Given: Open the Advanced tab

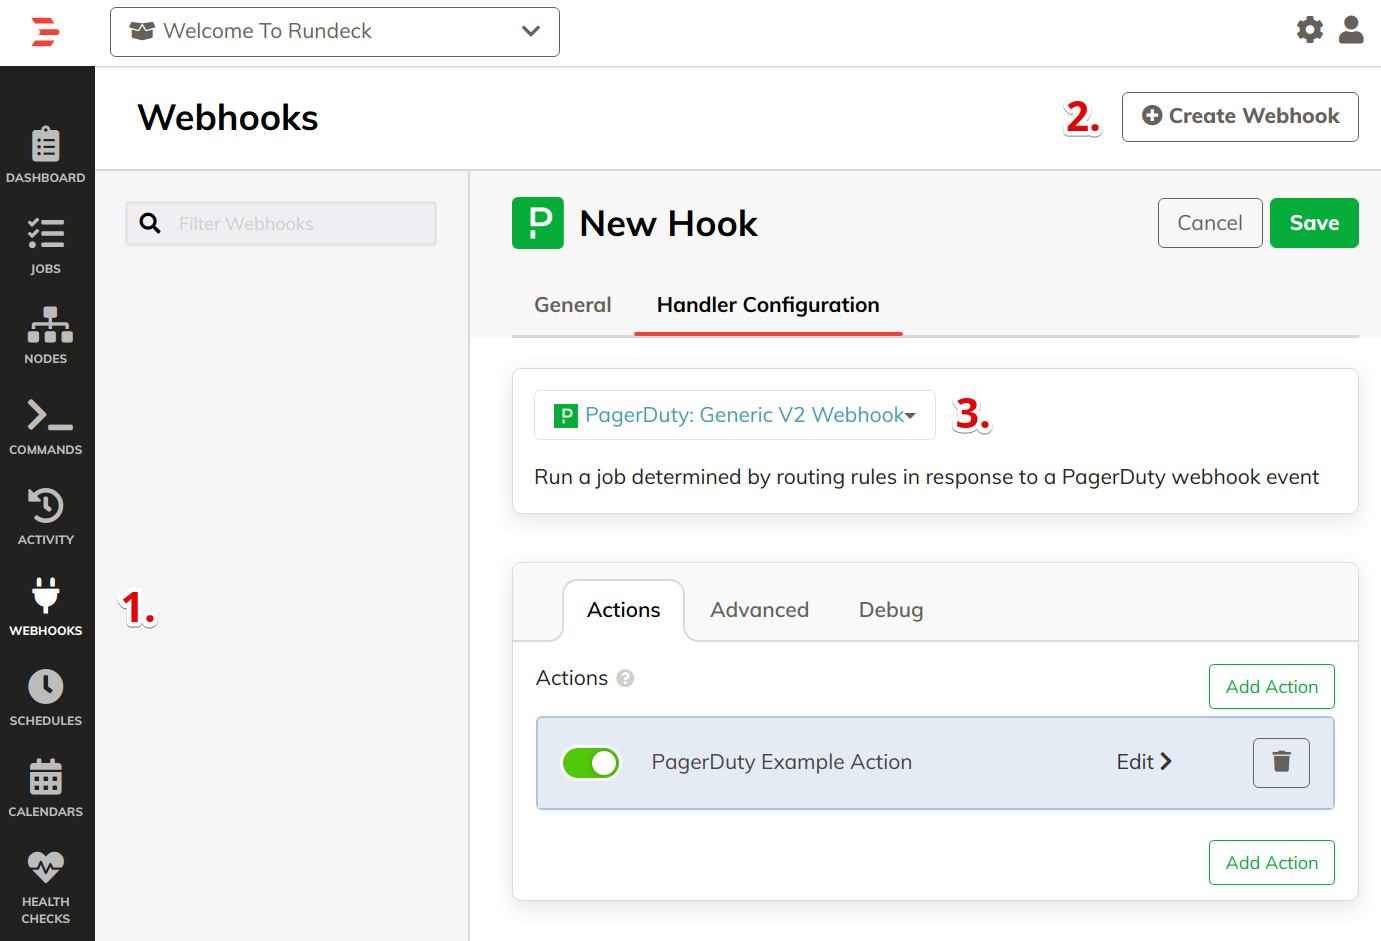Looking at the screenshot, I should (x=758, y=609).
